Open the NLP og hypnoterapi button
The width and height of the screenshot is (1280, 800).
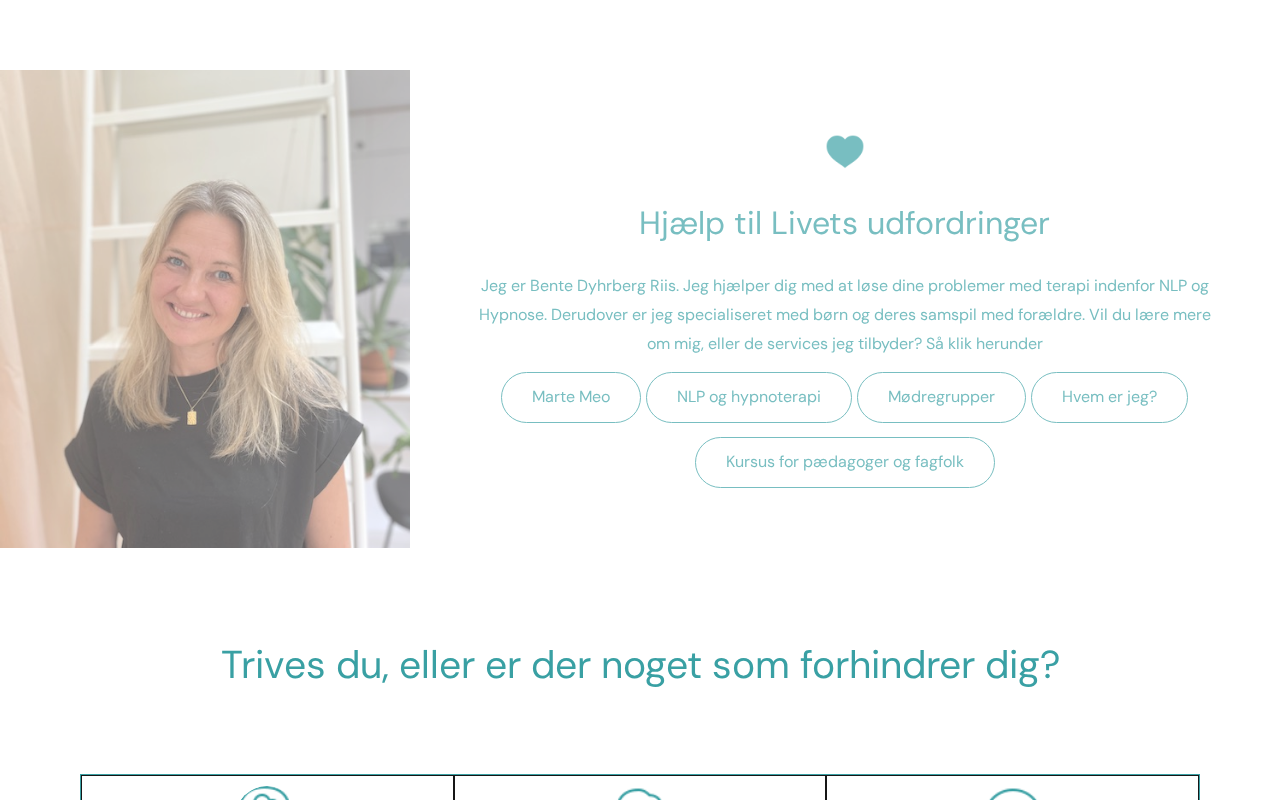[x=749, y=397]
